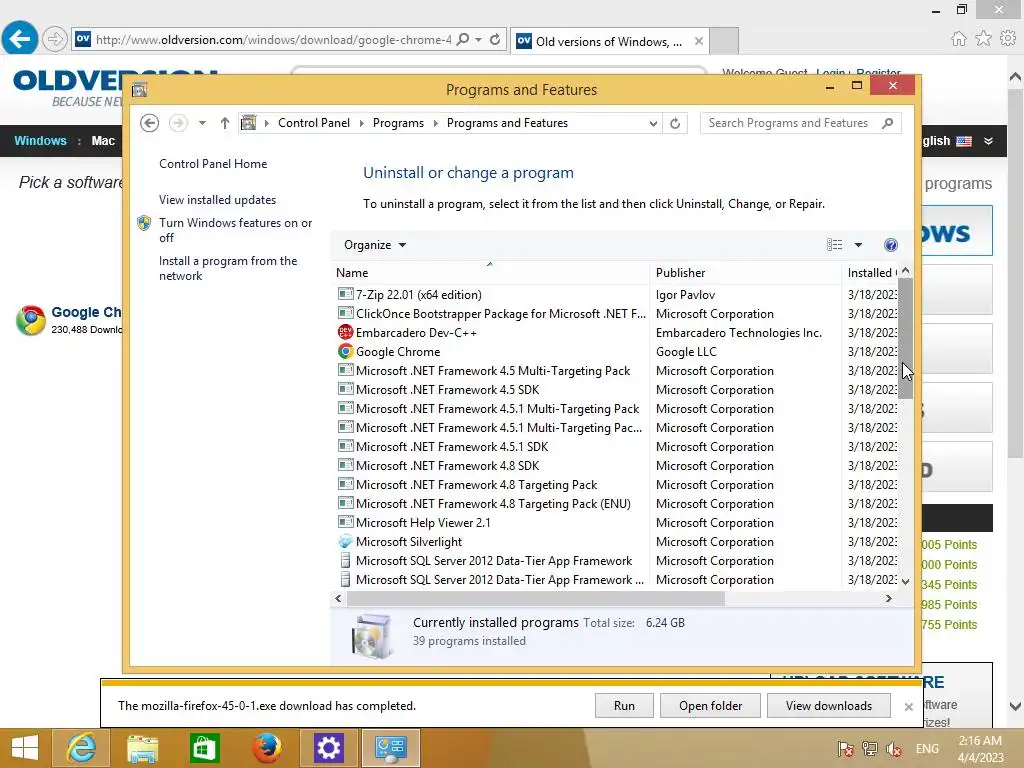Open Programs and Features help icon
The width and height of the screenshot is (1024, 768).
[x=891, y=245]
